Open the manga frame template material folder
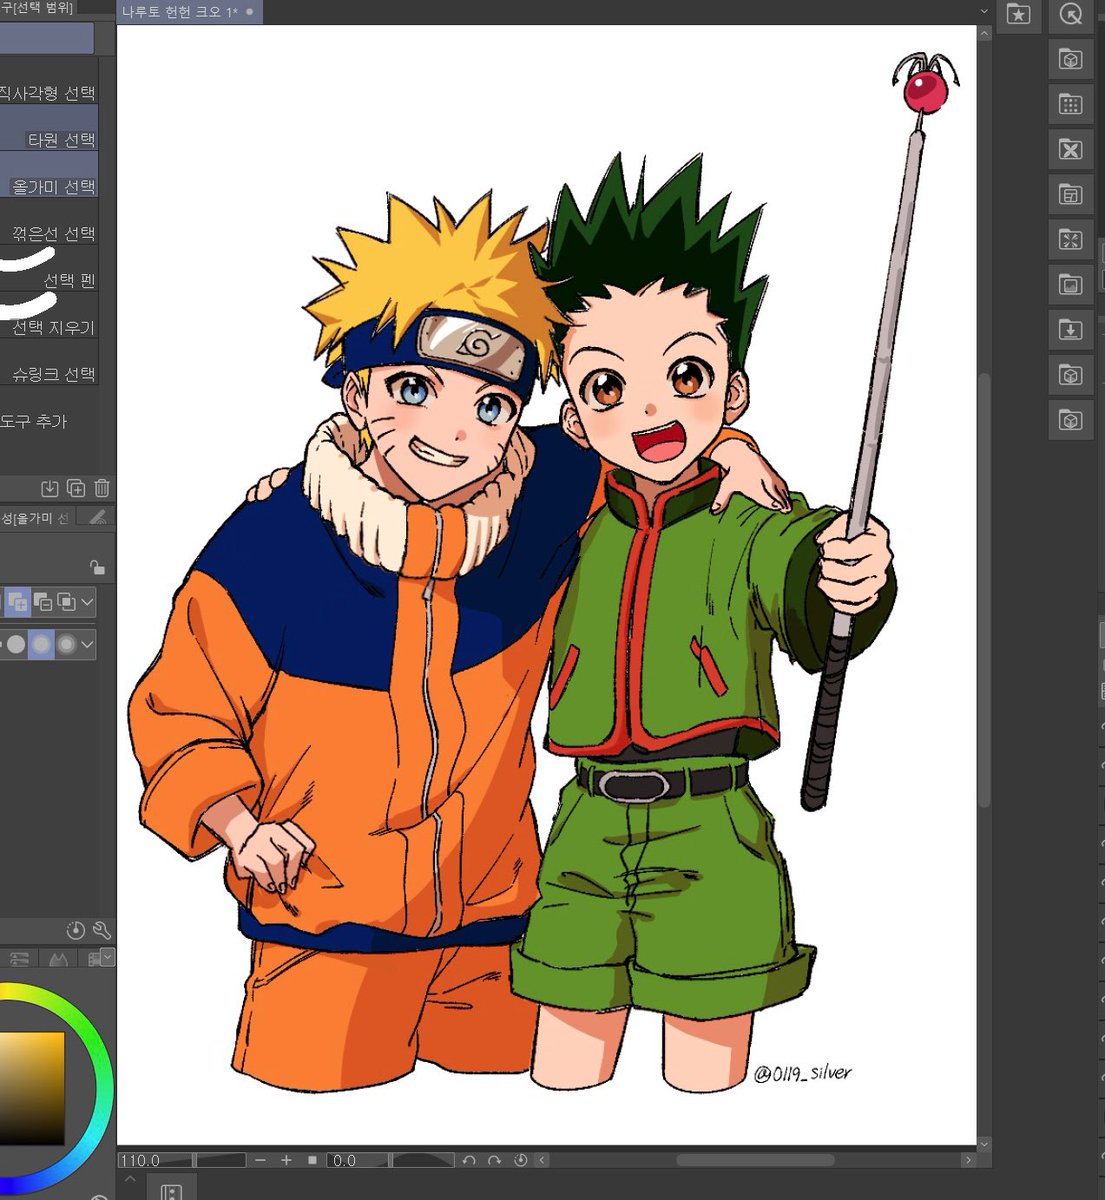1105x1200 pixels. click(1071, 195)
